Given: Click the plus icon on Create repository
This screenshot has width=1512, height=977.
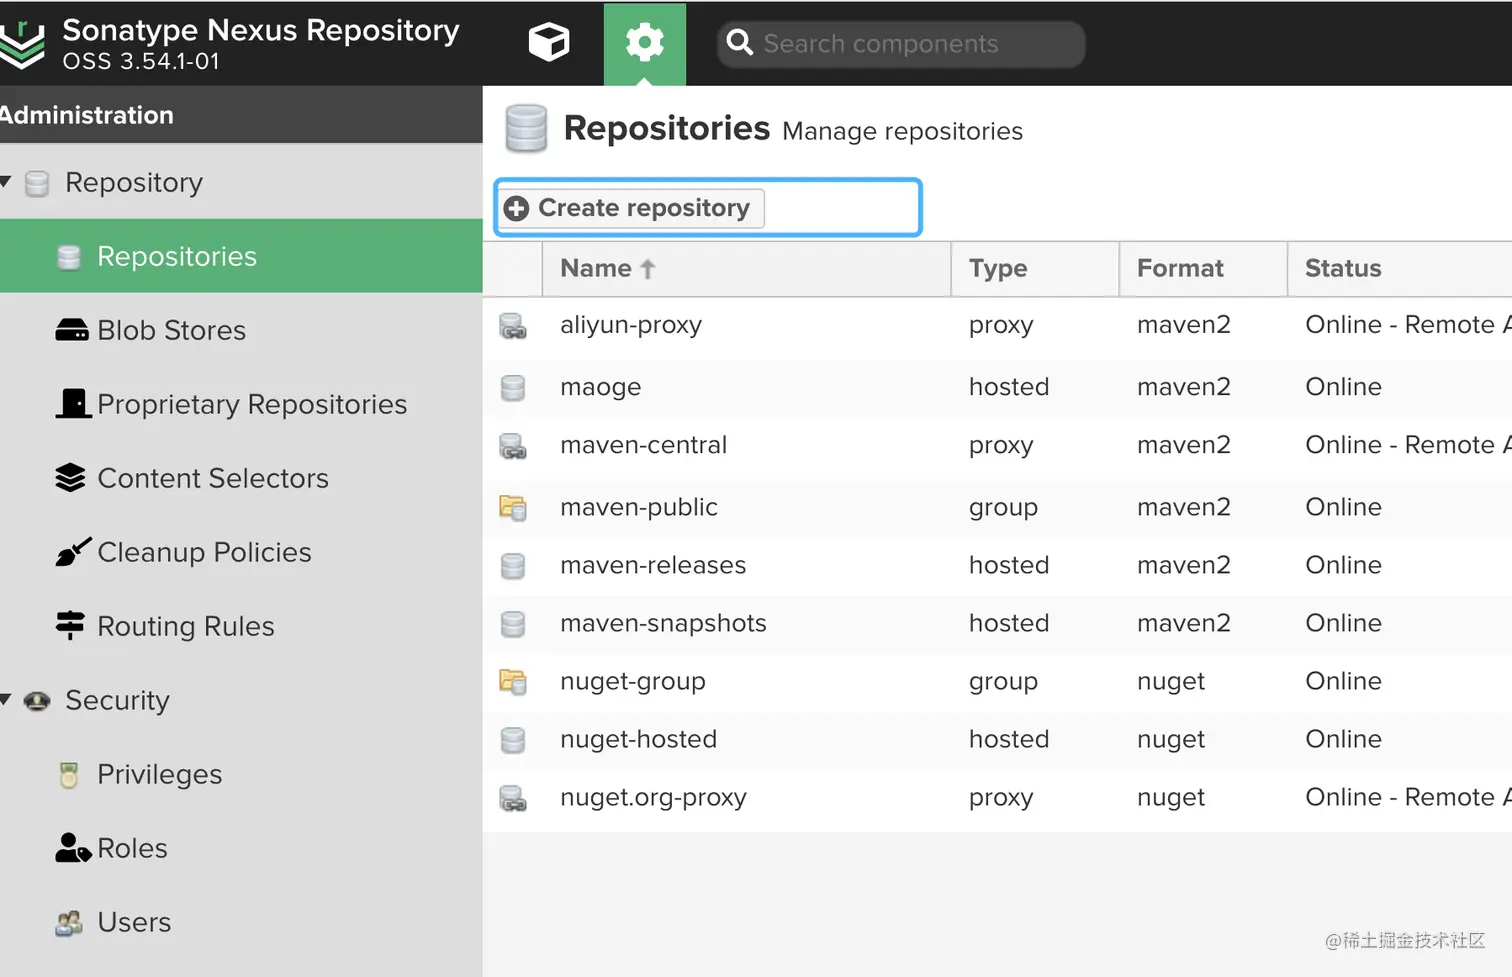Looking at the screenshot, I should (517, 208).
